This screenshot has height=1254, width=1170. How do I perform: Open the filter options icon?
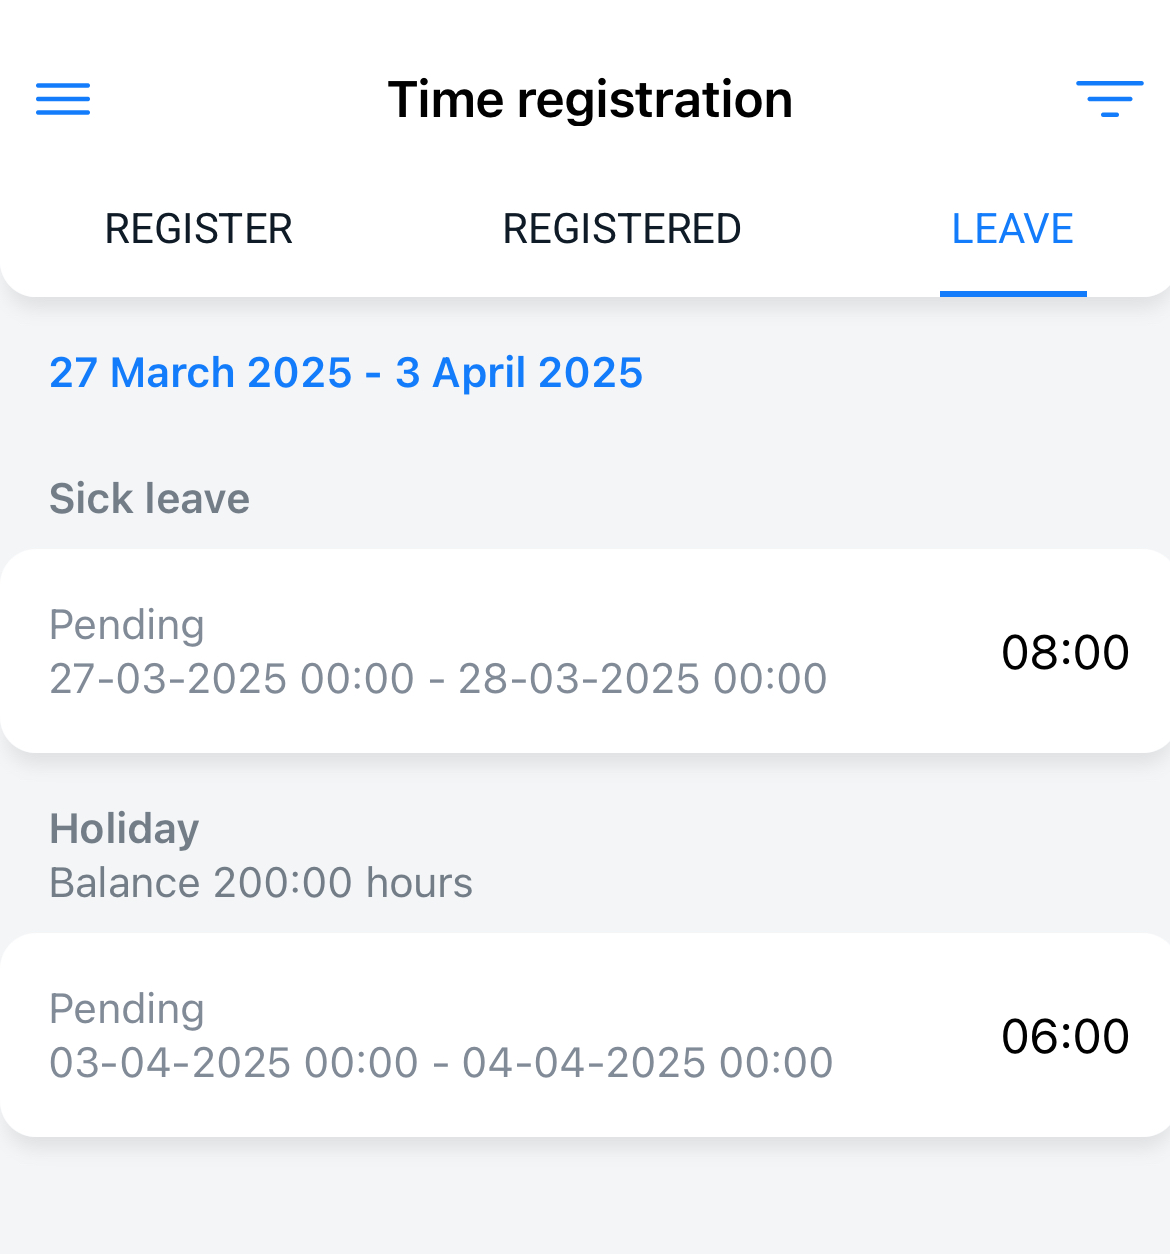tap(1109, 99)
